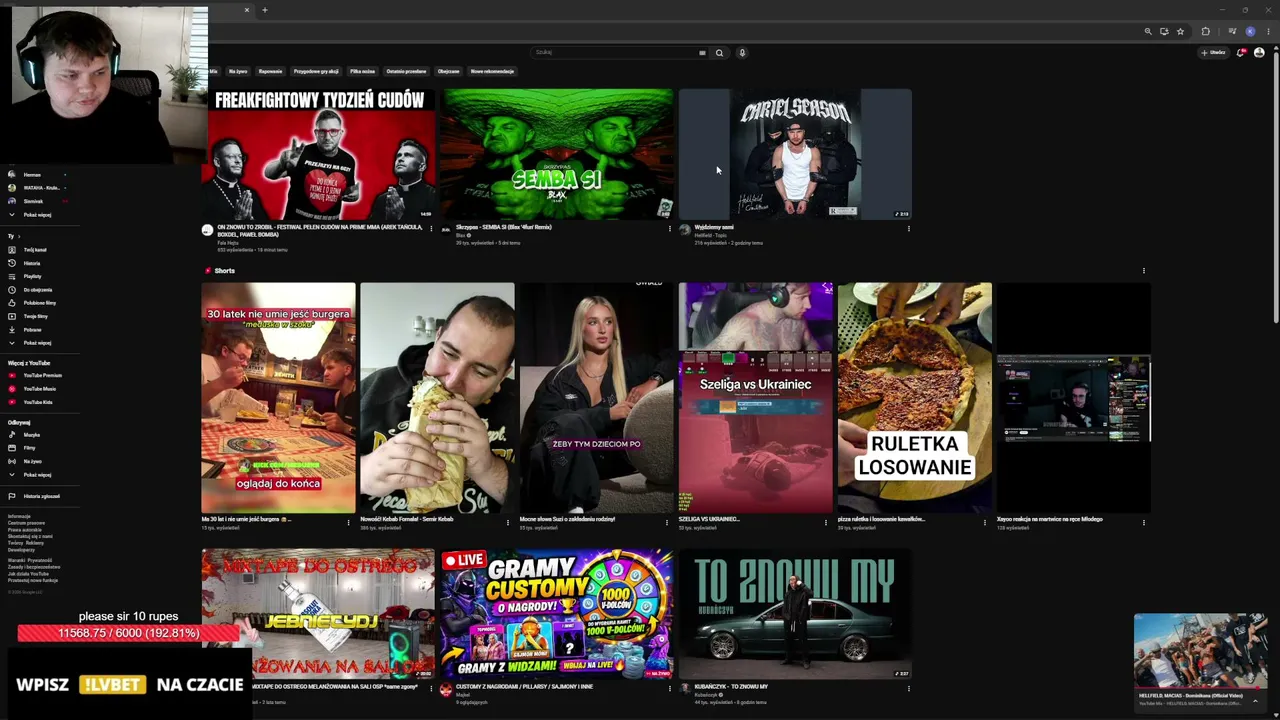This screenshot has width=1280, height=720.
Task: Open Polubione filmy in the sidebar
Action: [x=39, y=303]
